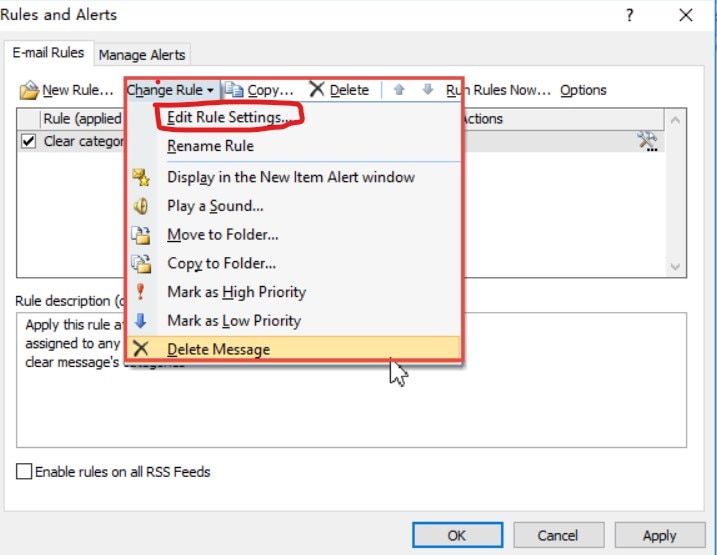Click the Delete X icon in toolbar
The width and height of the screenshot is (717, 555).
click(x=316, y=89)
